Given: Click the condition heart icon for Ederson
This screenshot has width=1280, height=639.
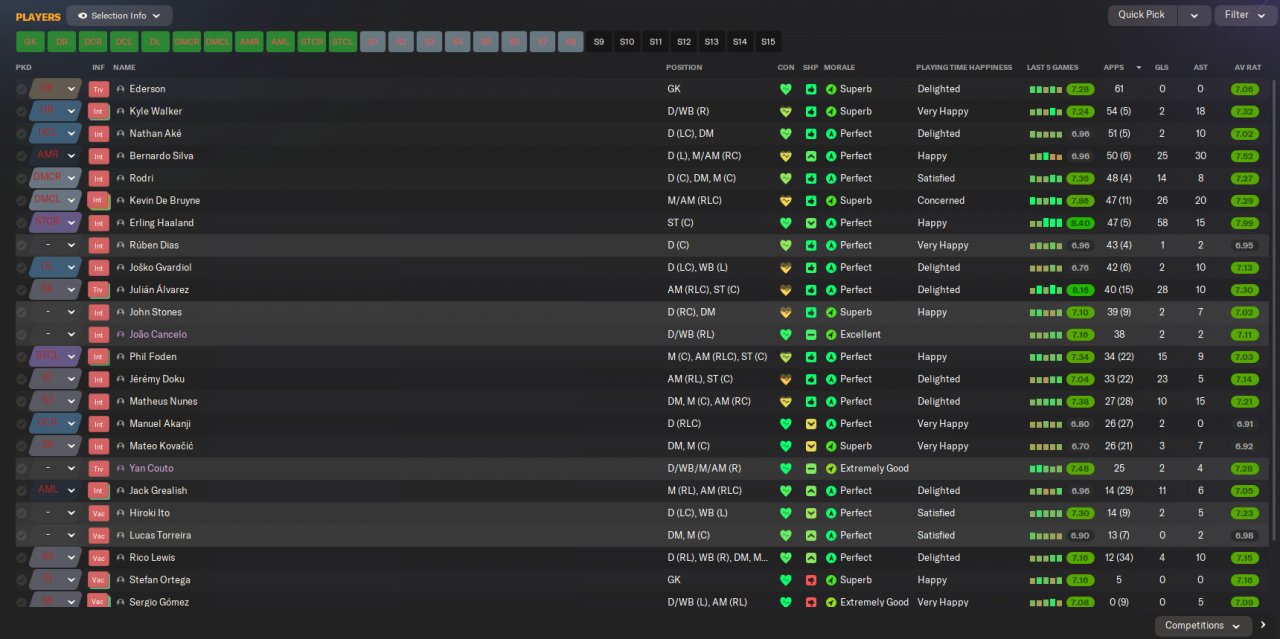Looking at the screenshot, I should pos(786,89).
